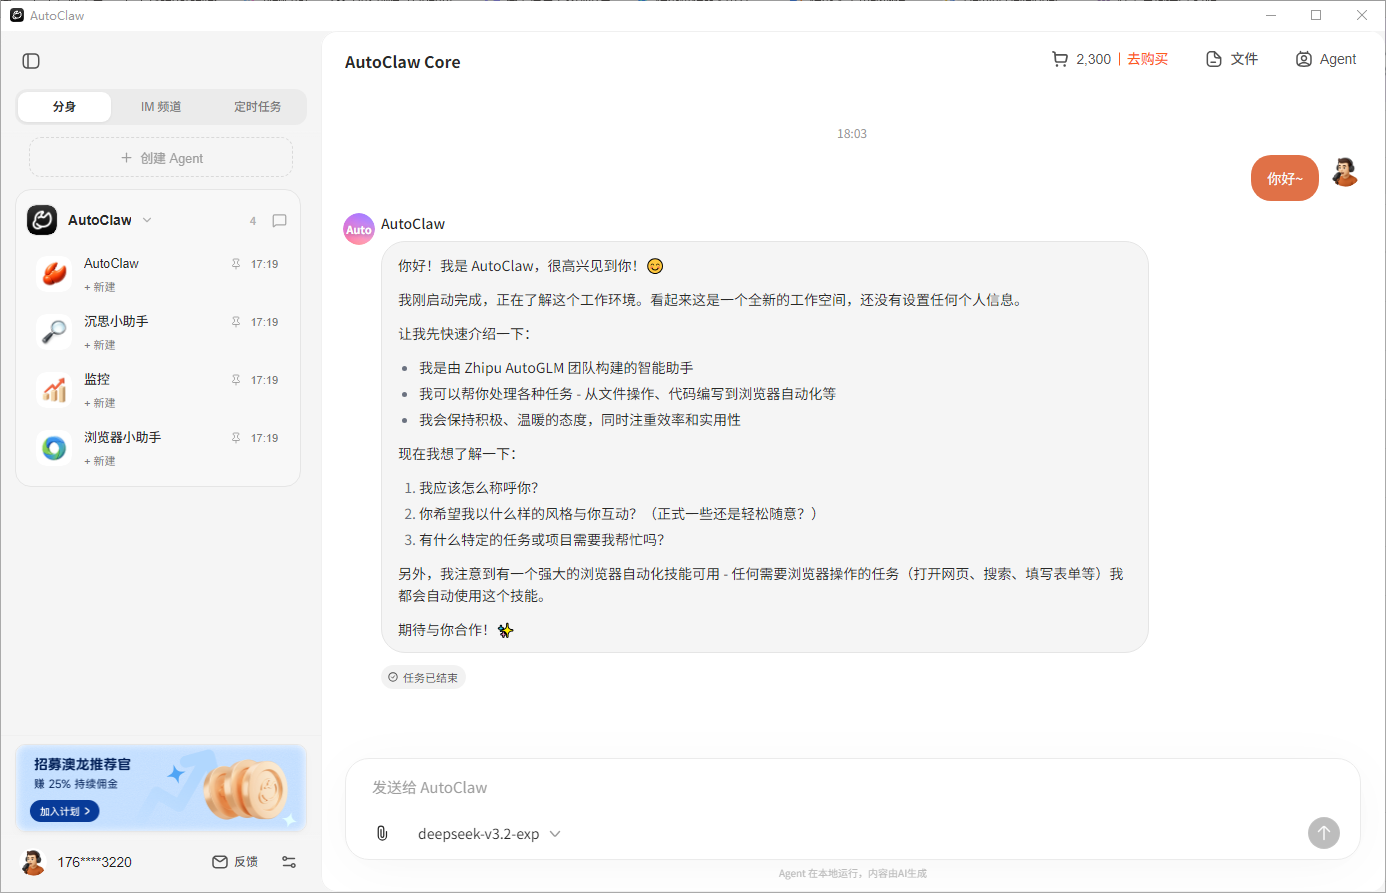Pin the 浏览器小助手 agent
Image resolution: width=1386 pixels, height=893 pixels.
(x=236, y=438)
